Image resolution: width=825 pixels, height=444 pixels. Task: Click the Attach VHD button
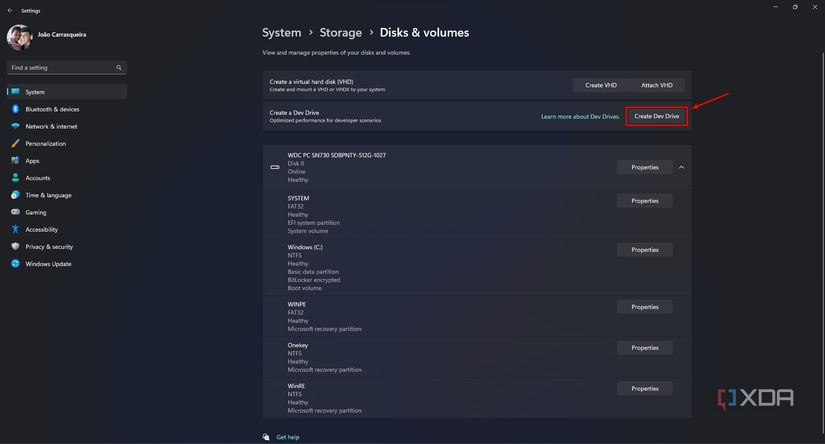(657, 85)
